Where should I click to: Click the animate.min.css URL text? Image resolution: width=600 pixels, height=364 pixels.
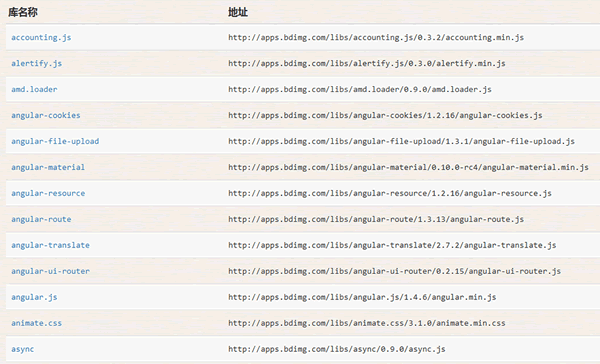[367, 323]
